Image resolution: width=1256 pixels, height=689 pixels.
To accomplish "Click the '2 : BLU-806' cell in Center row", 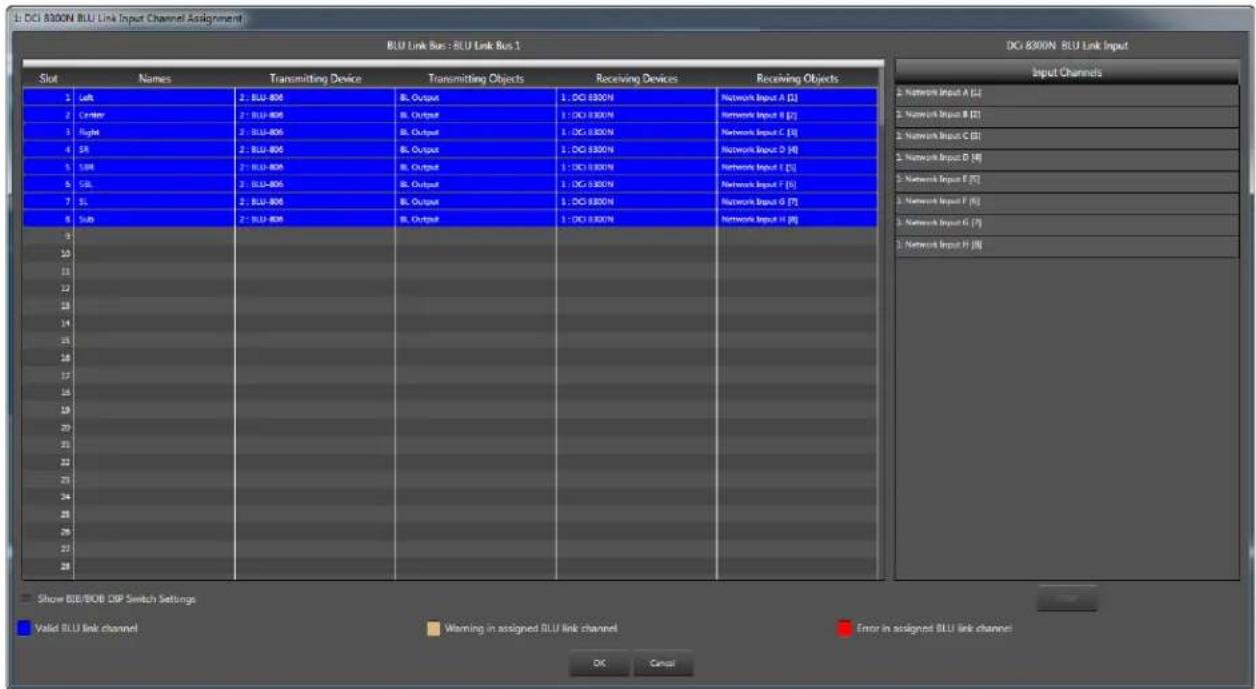I will [315, 115].
